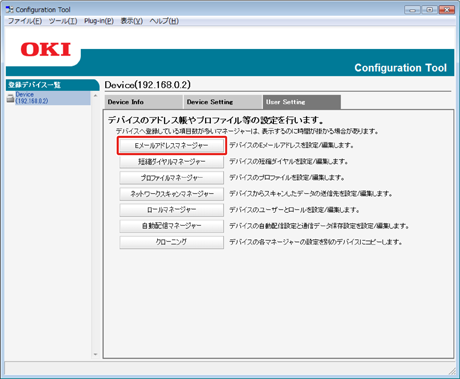The width and height of the screenshot is (460, 379).
Task: Click the 登録デバイス一覧 panel header
Action: 52,85
